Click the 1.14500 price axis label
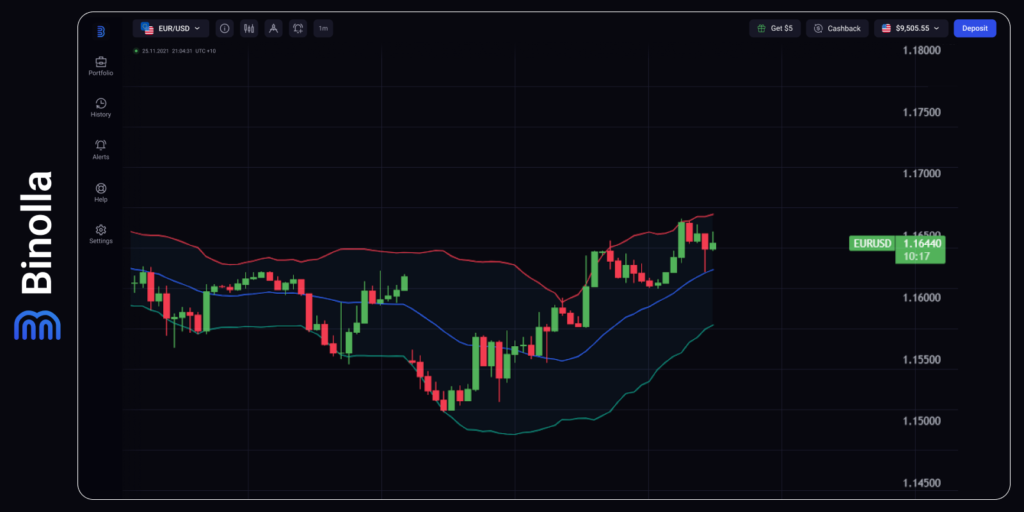This screenshot has width=1024, height=512. tap(921, 483)
